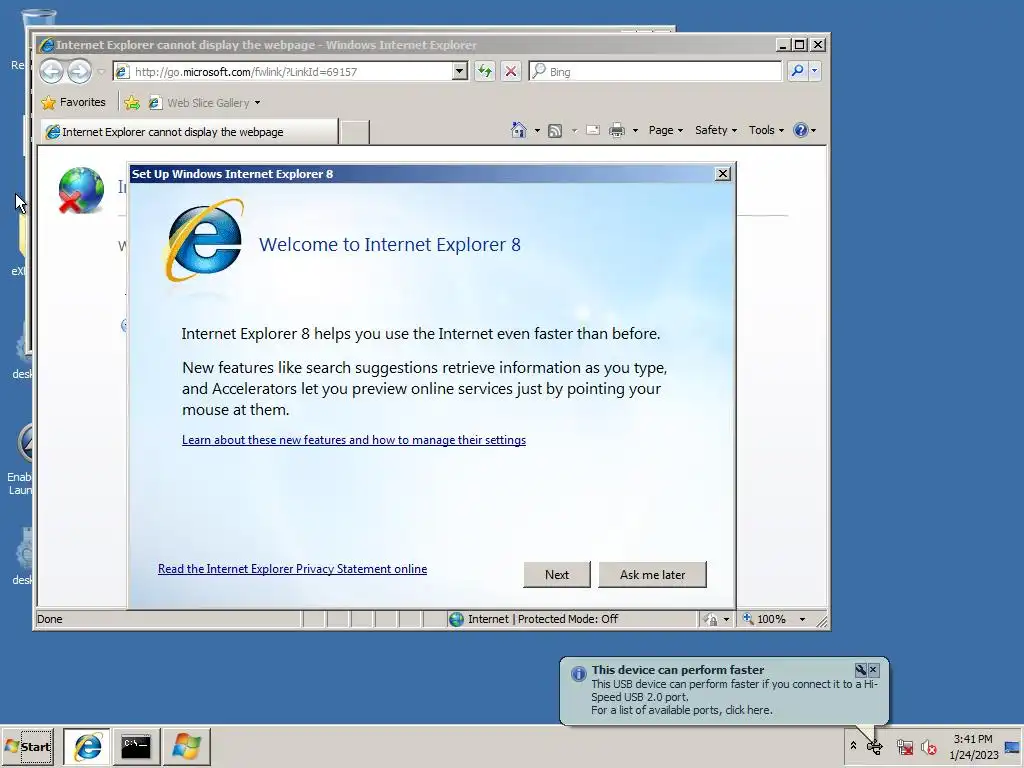Screen dimensions: 1024x768
Task: Click the Windows flag taskbar icon
Action: click(x=186, y=746)
